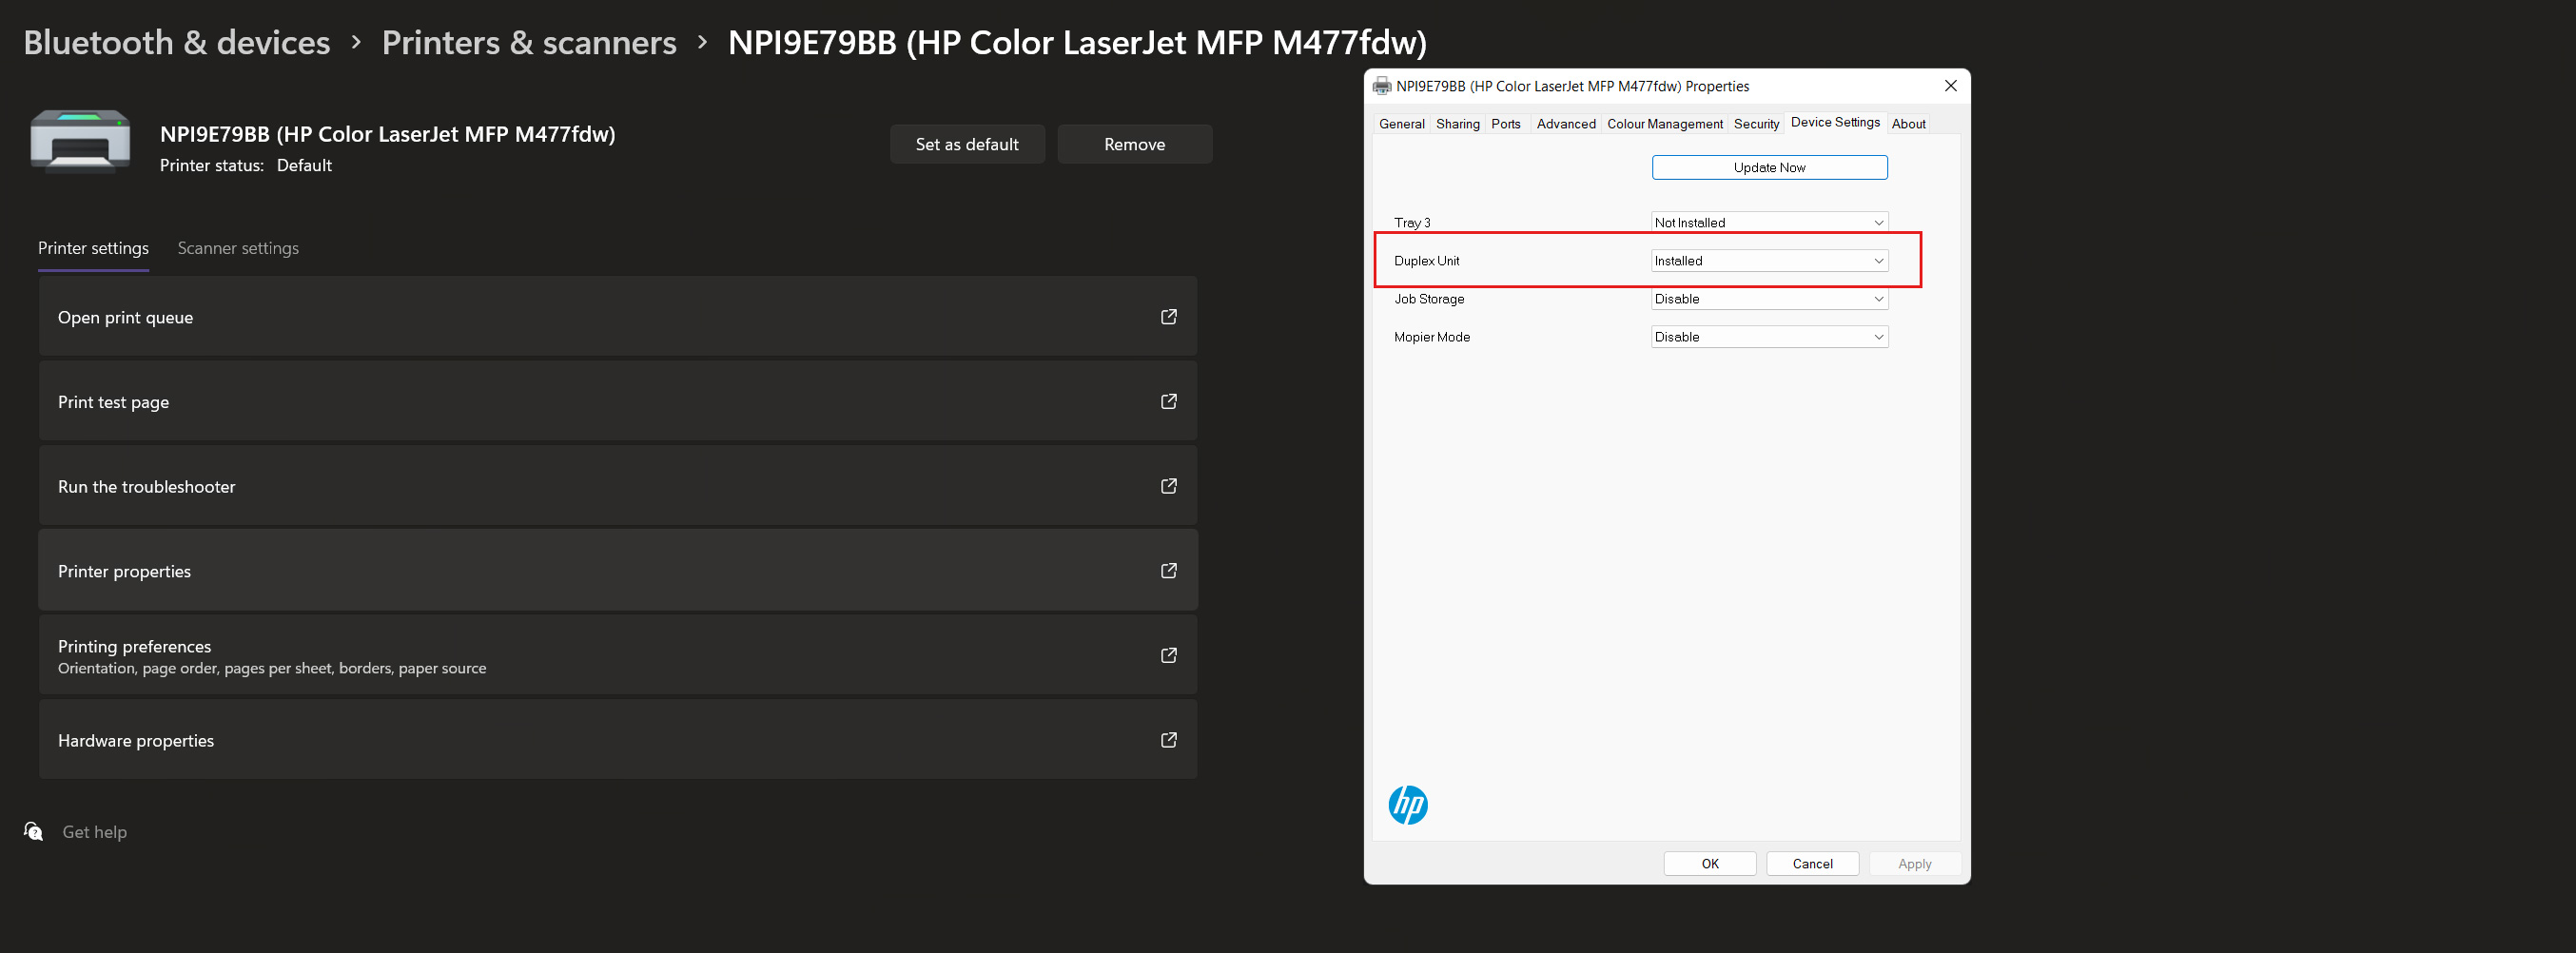Click the Set as default button
Viewport: 2576px width, 953px height.
[x=966, y=144]
